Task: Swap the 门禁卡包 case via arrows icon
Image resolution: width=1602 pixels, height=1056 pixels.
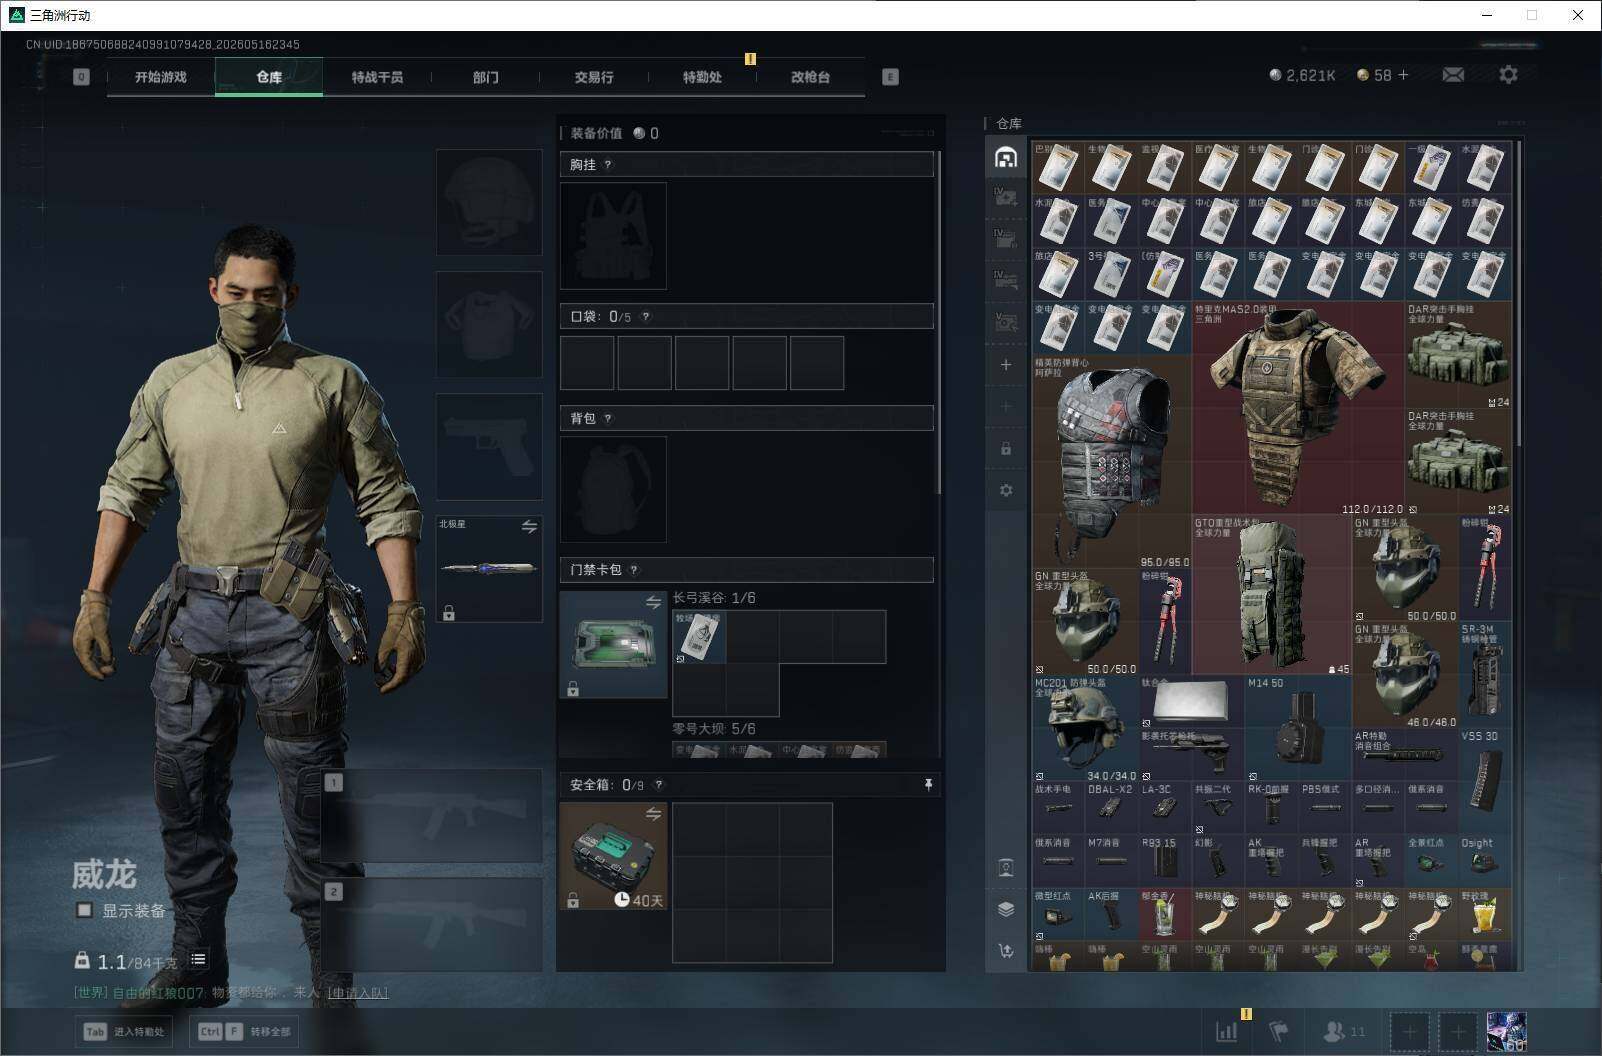Action: [x=653, y=602]
